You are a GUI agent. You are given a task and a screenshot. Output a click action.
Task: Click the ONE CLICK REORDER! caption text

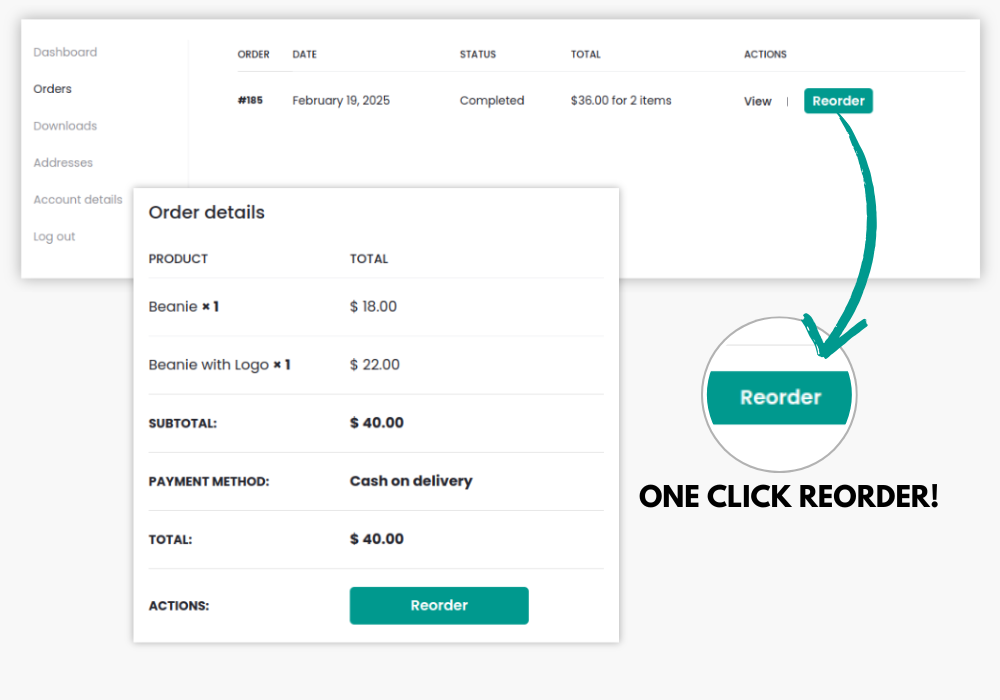coord(788,497)
